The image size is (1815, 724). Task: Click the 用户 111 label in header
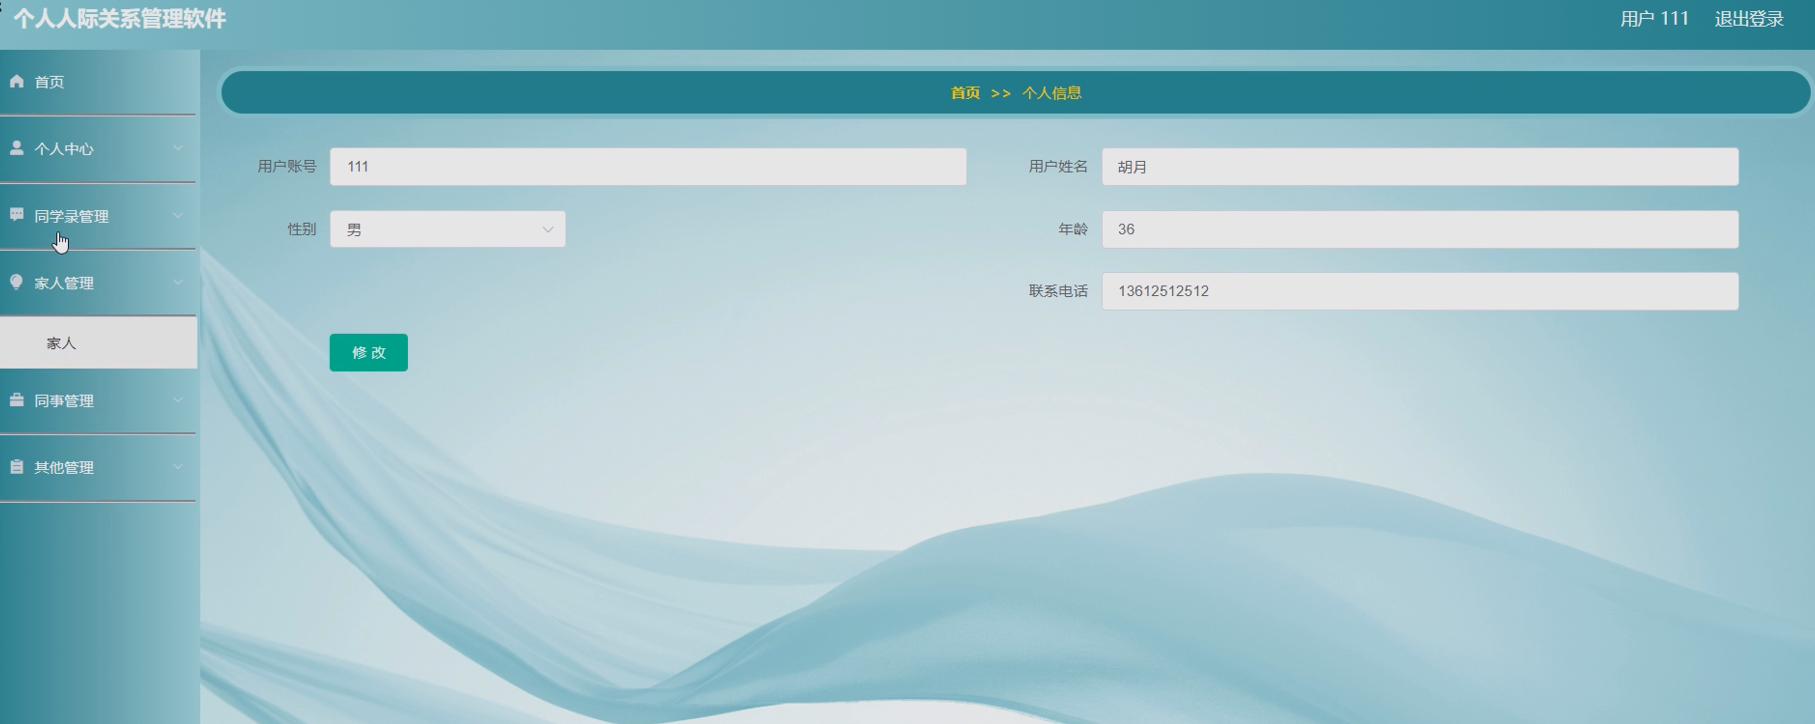[x=1654, y=19]
